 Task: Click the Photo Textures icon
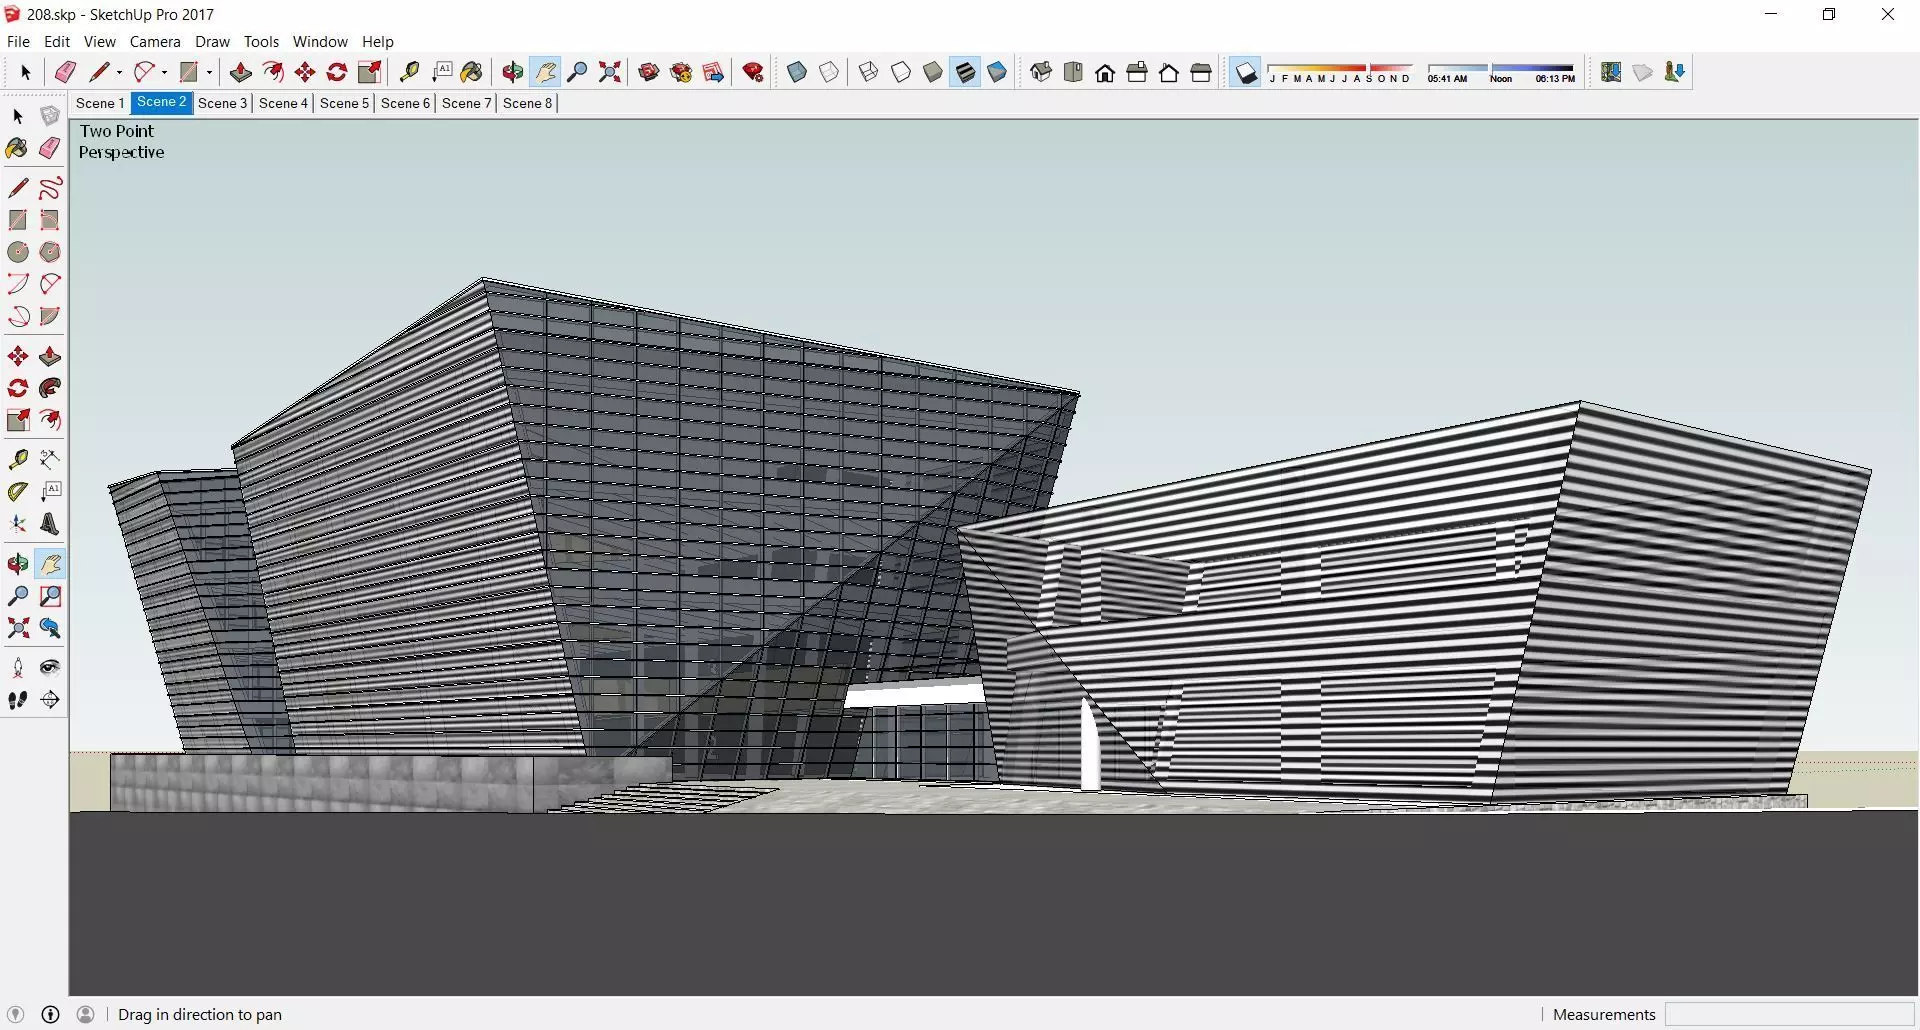coord(1675,72)
